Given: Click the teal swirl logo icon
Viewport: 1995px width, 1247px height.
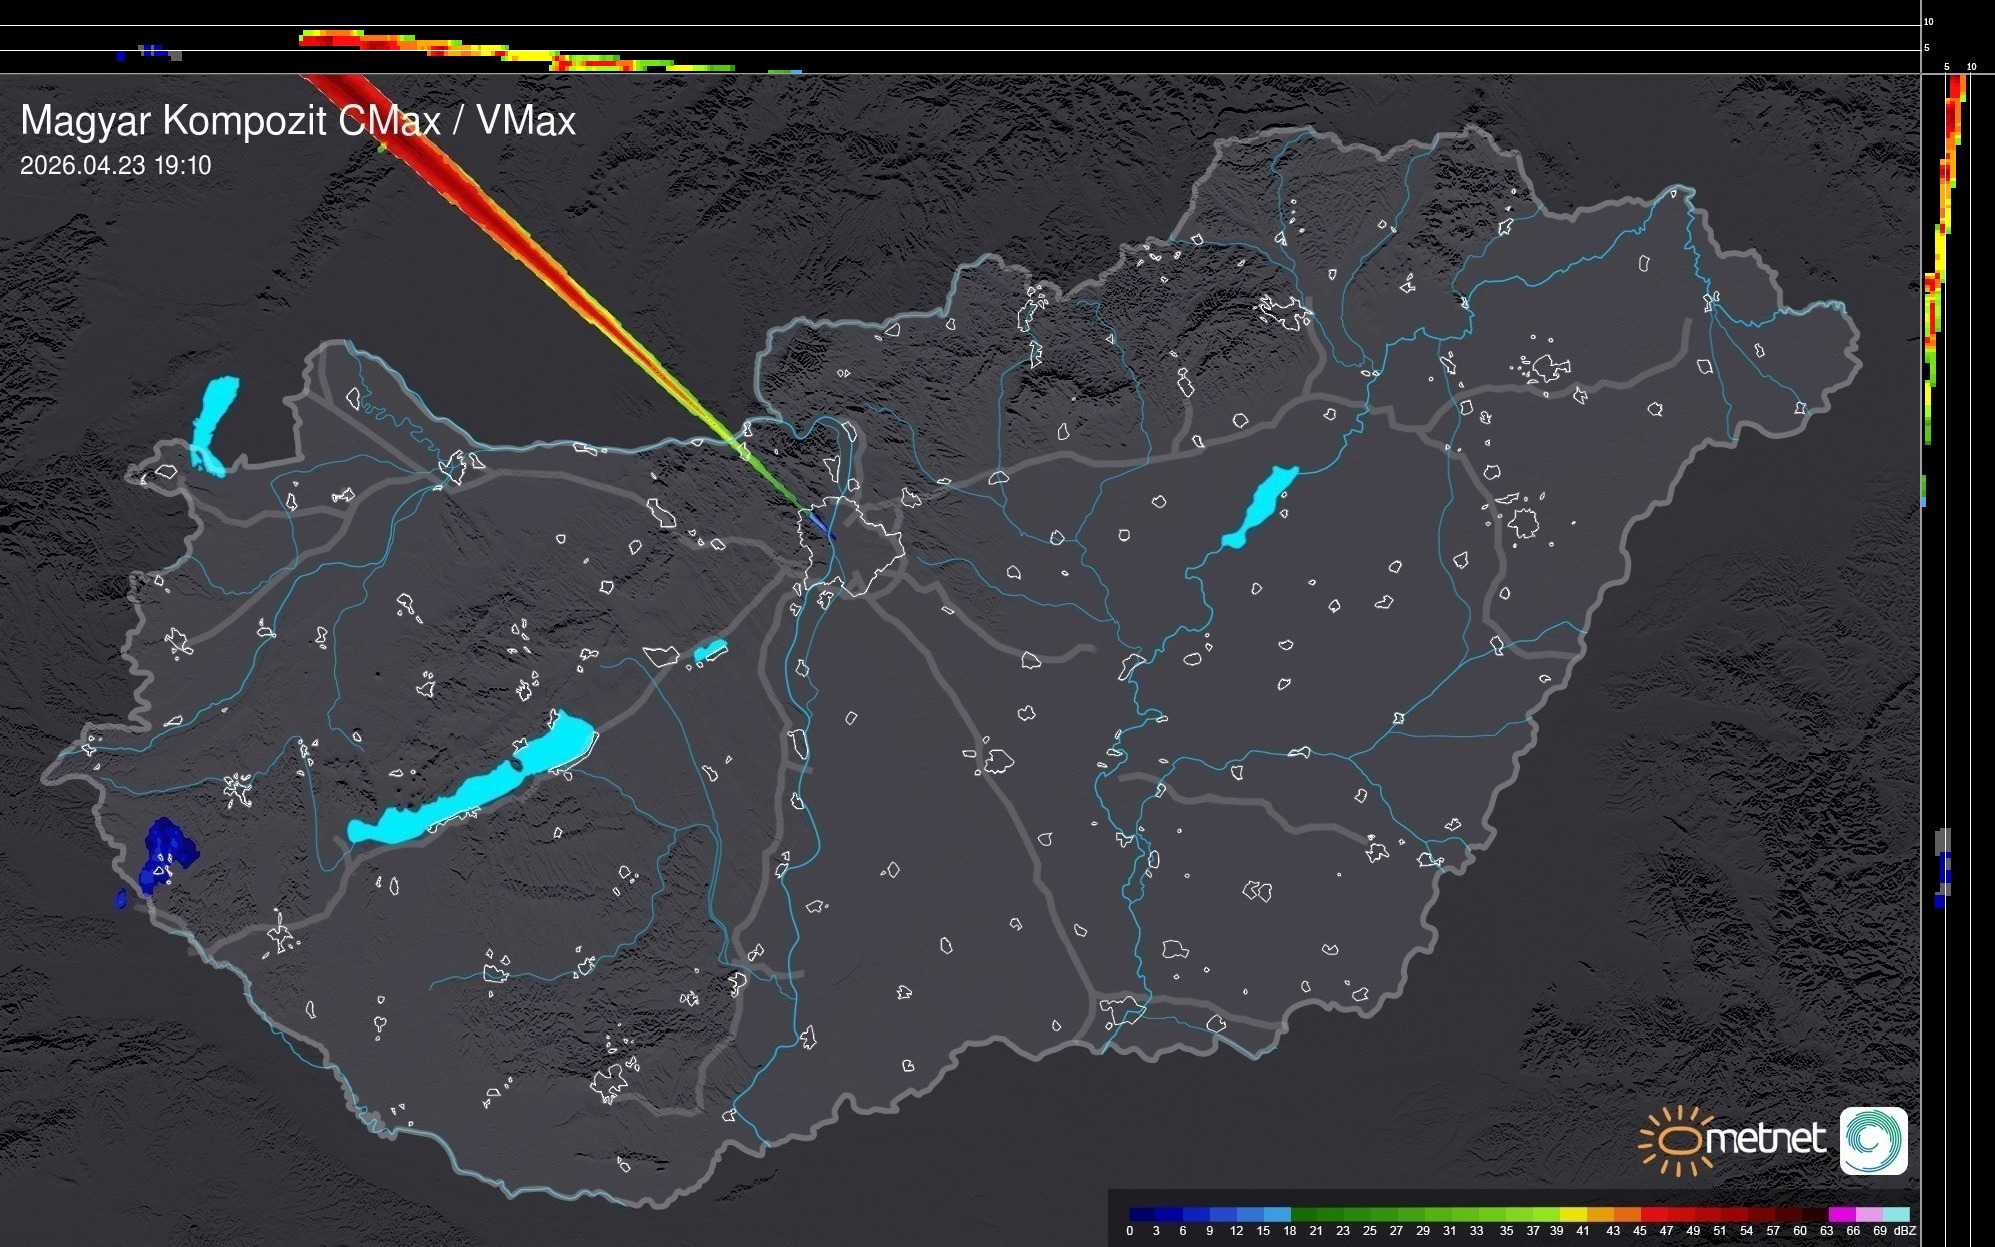Looking at the screenshot, I should coord(1873,1140).
